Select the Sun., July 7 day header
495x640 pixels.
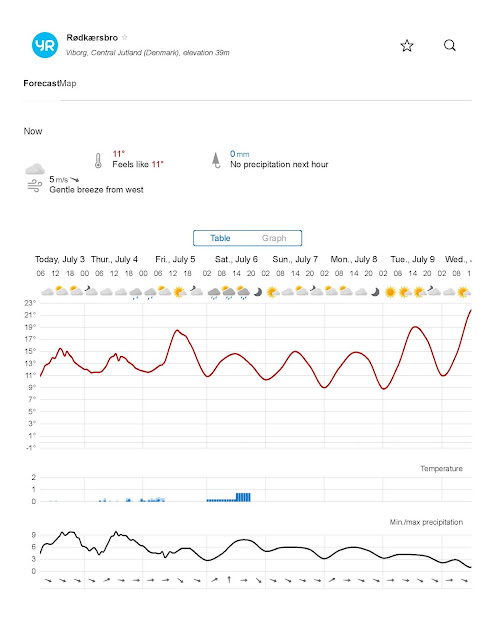[295, 259]
